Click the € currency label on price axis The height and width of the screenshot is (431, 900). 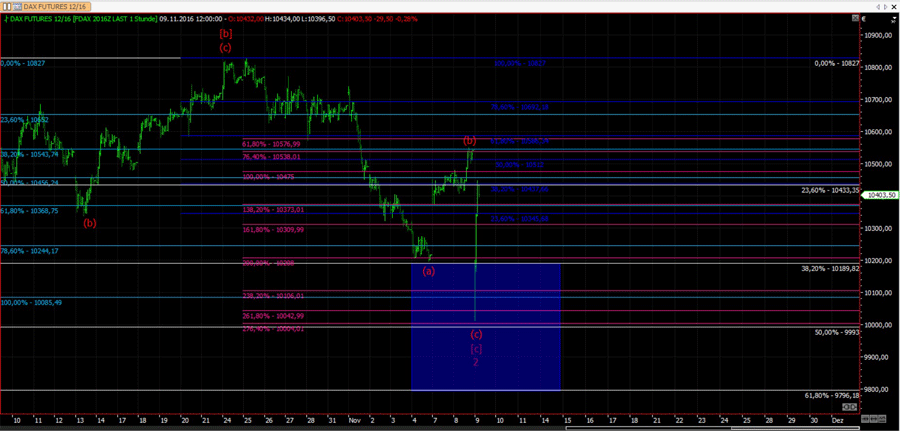[x=866, y=18]
